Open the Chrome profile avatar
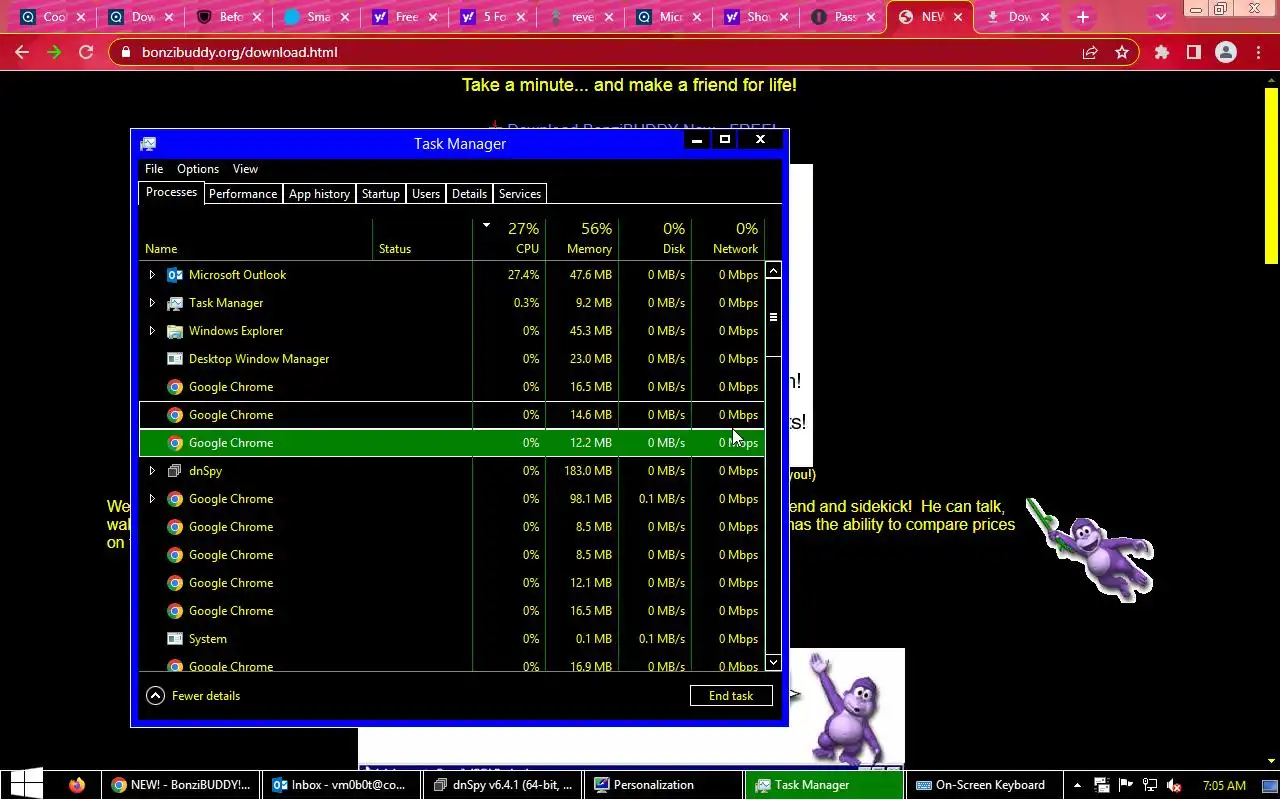 [x=1226, y=52]
